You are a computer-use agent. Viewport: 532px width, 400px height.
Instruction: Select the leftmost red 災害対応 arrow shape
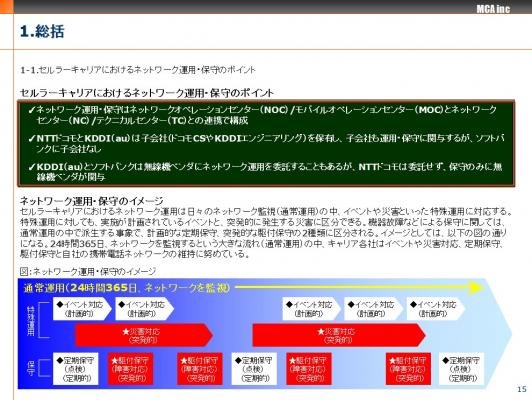[x=144, y=335]
